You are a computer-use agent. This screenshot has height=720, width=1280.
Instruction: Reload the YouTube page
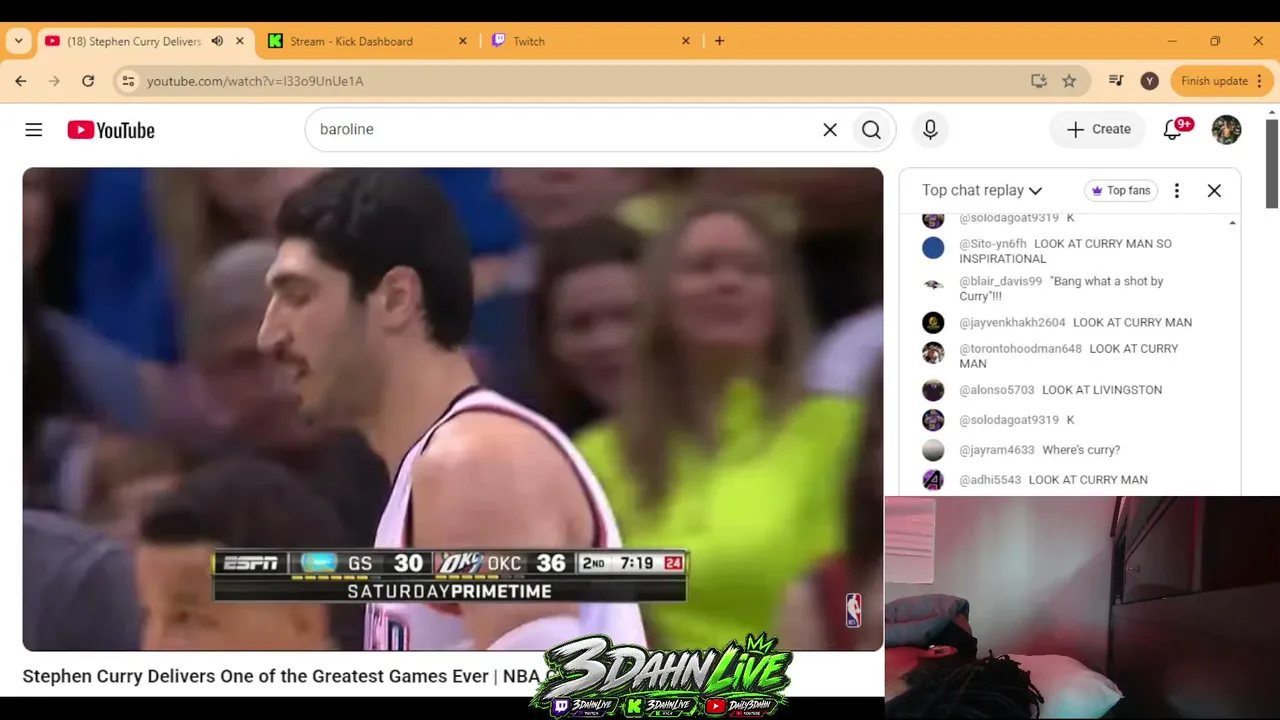point(88,81)
